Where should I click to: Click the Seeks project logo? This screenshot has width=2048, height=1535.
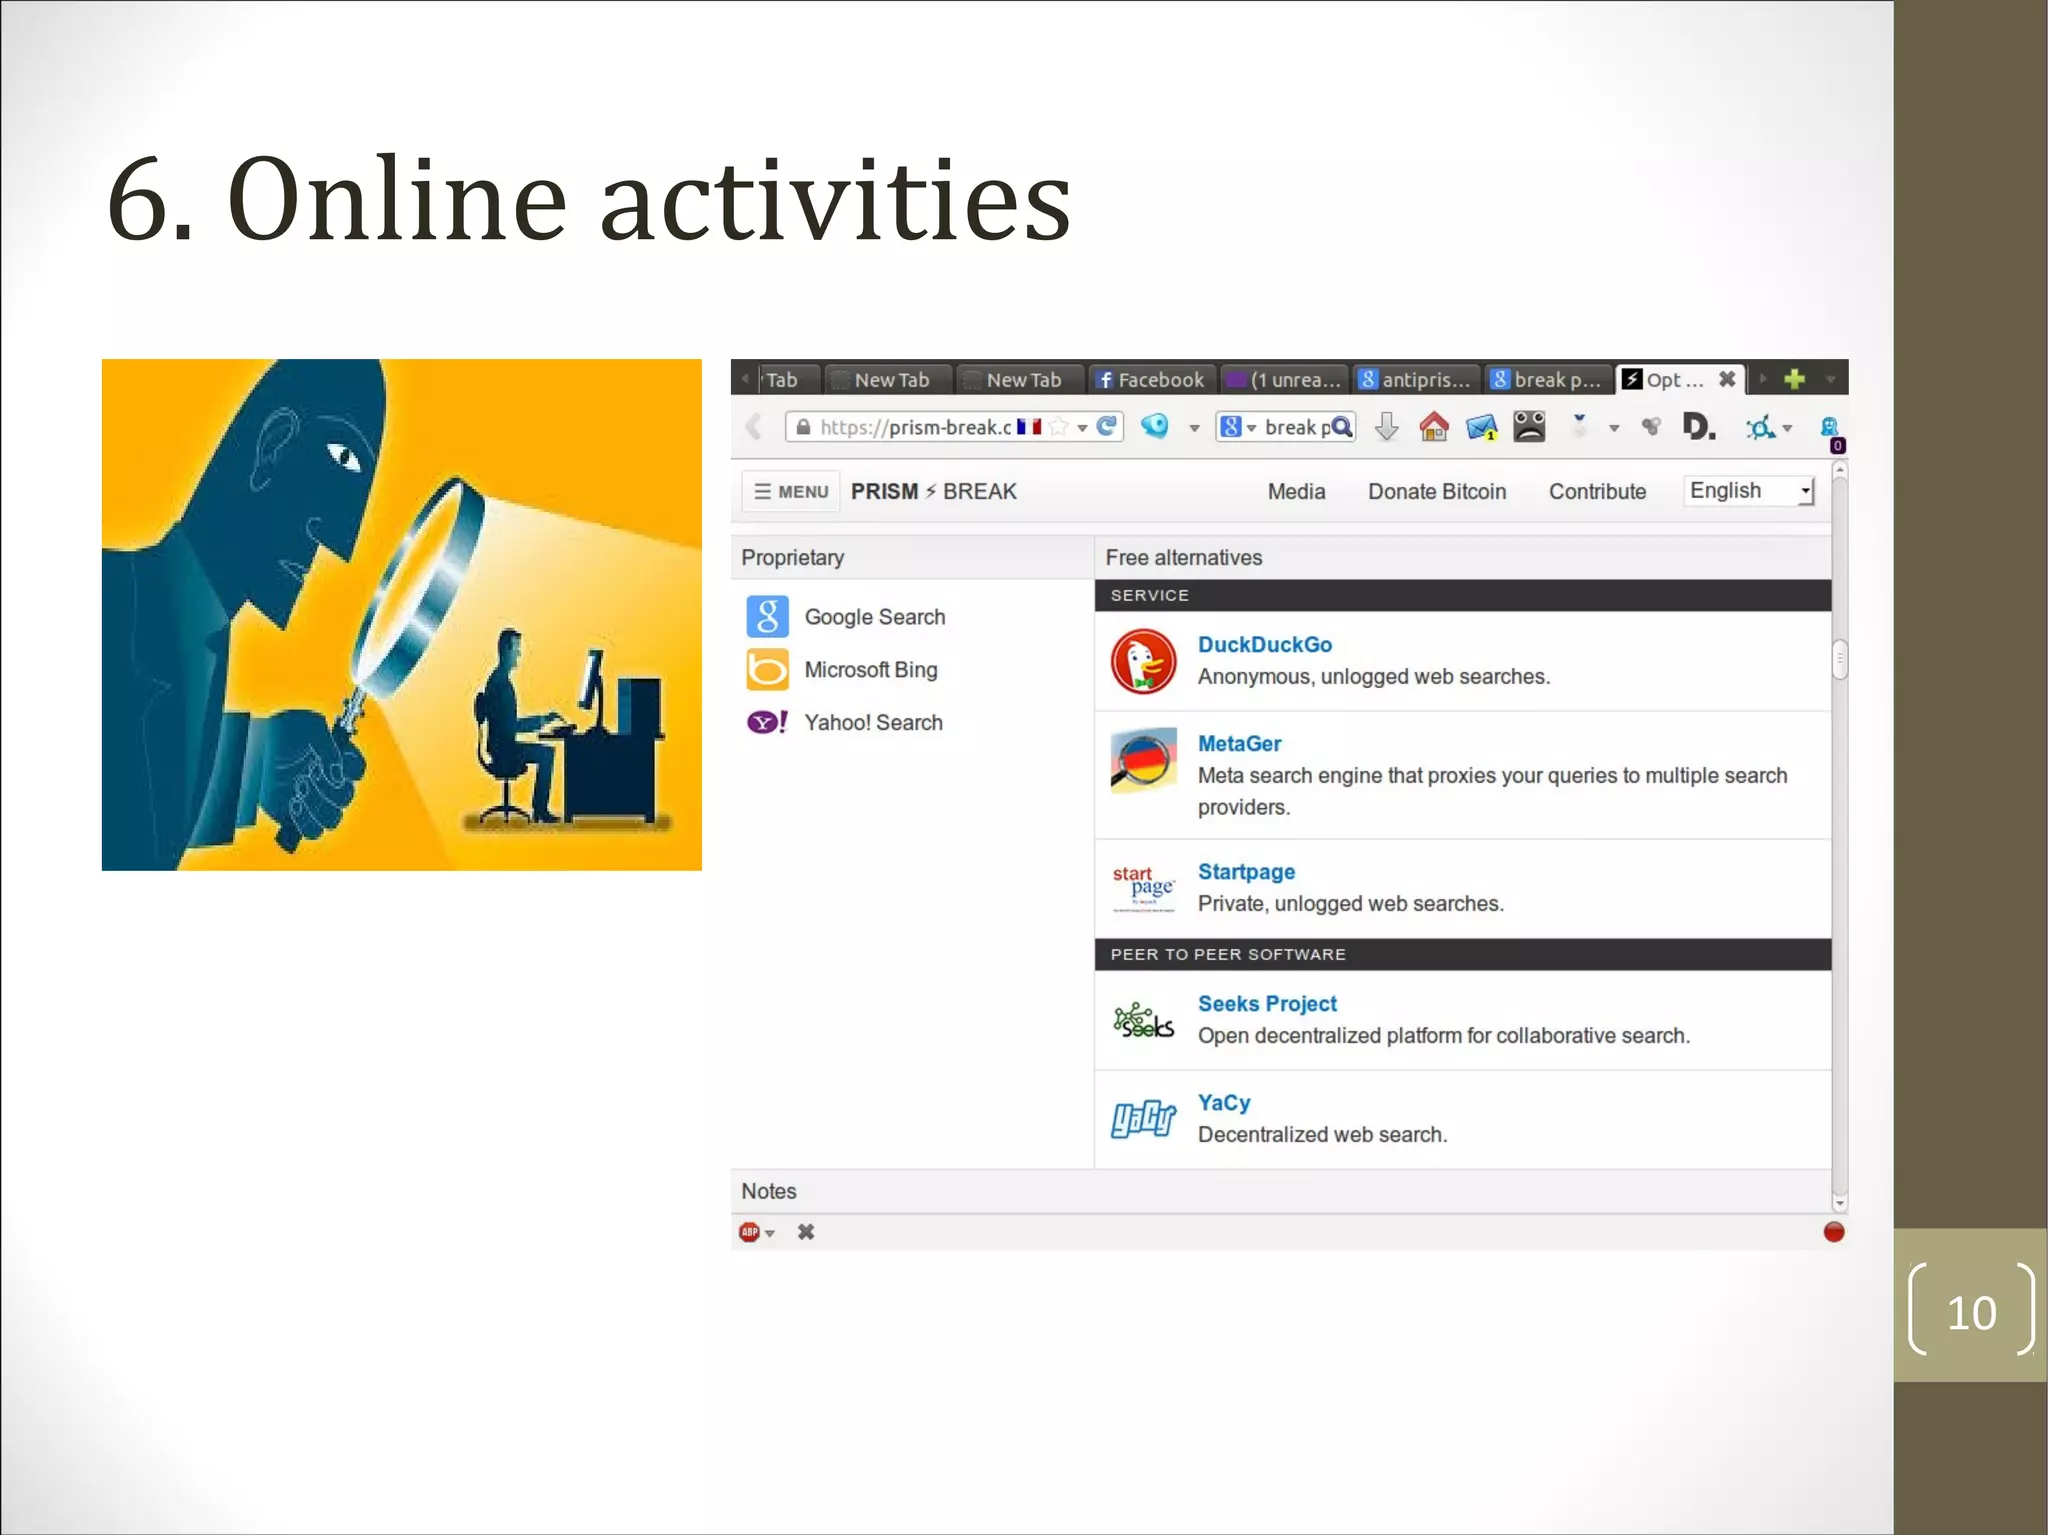pos(1144,1020)
